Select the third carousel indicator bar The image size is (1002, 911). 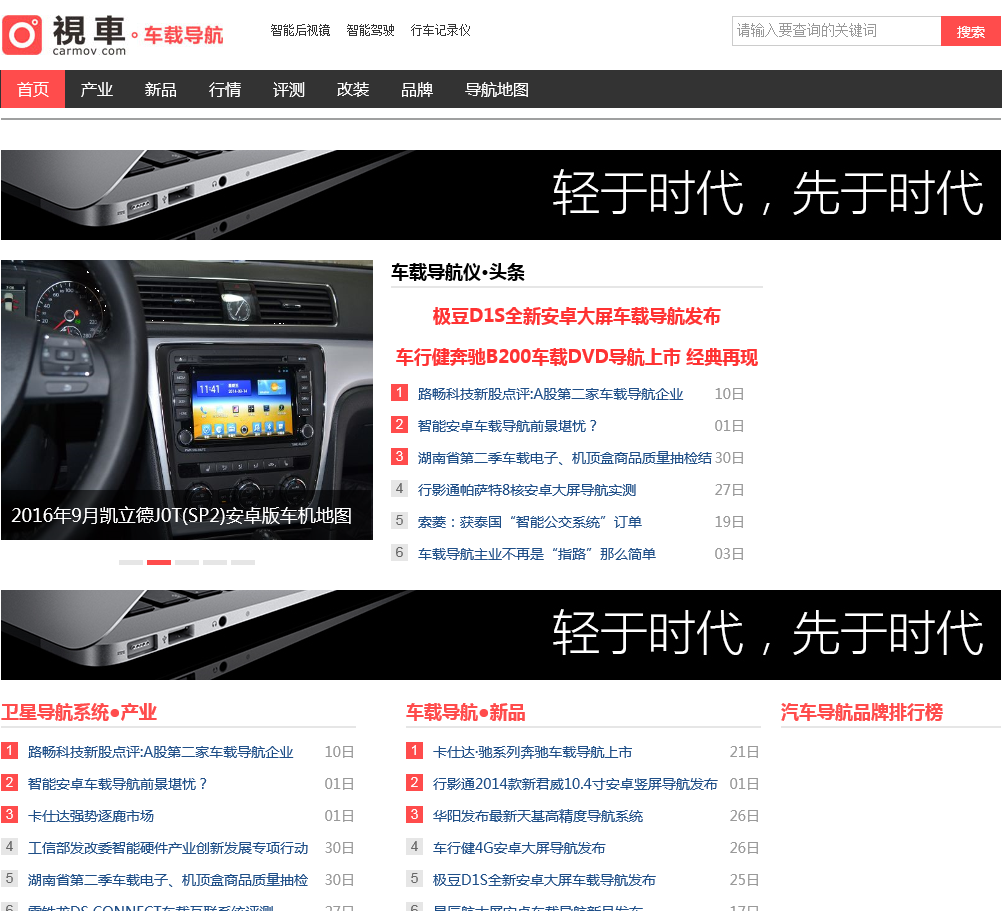click(187, 562)
